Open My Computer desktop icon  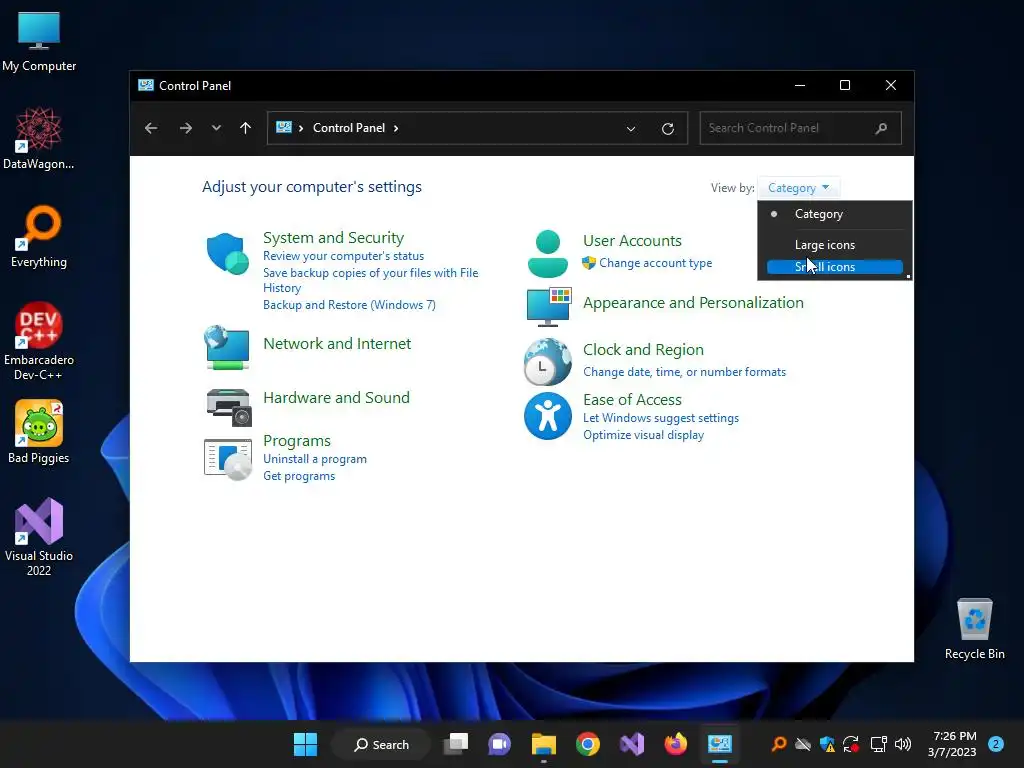(x=39, y=41)
